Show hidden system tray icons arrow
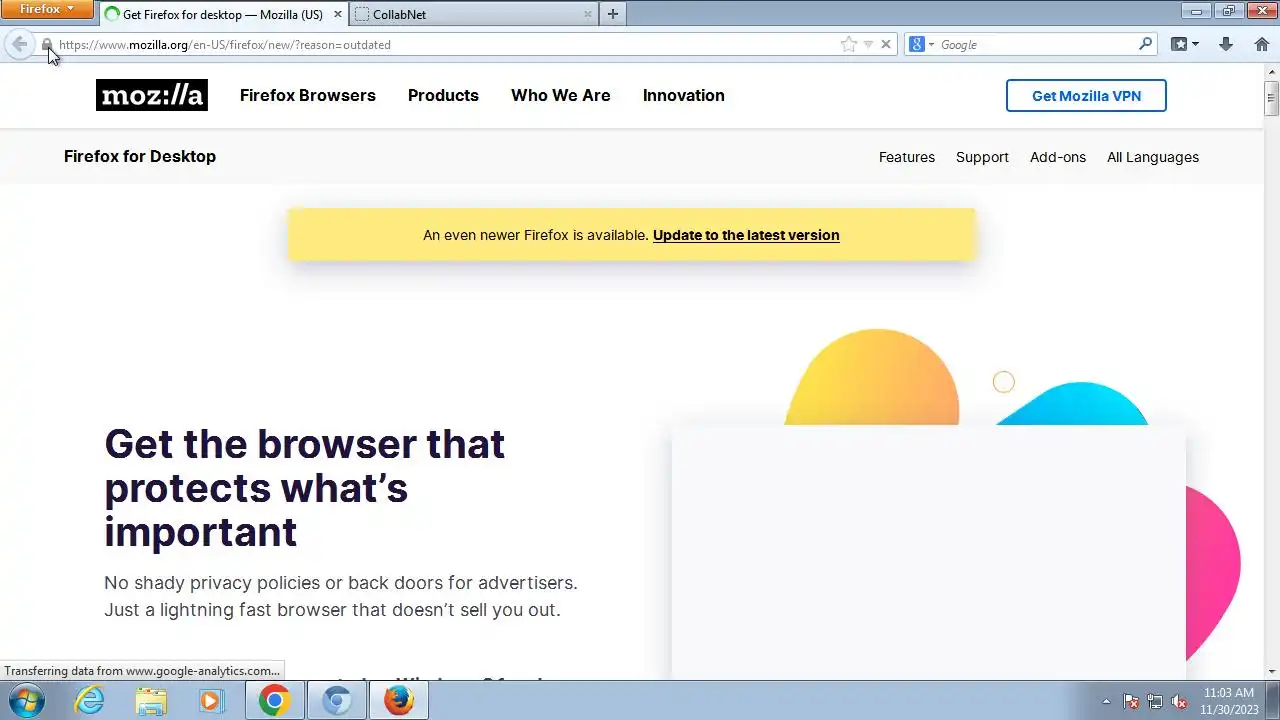Image resolution: width=1280 pixels, height=720 pixels. pos(1106,701)
